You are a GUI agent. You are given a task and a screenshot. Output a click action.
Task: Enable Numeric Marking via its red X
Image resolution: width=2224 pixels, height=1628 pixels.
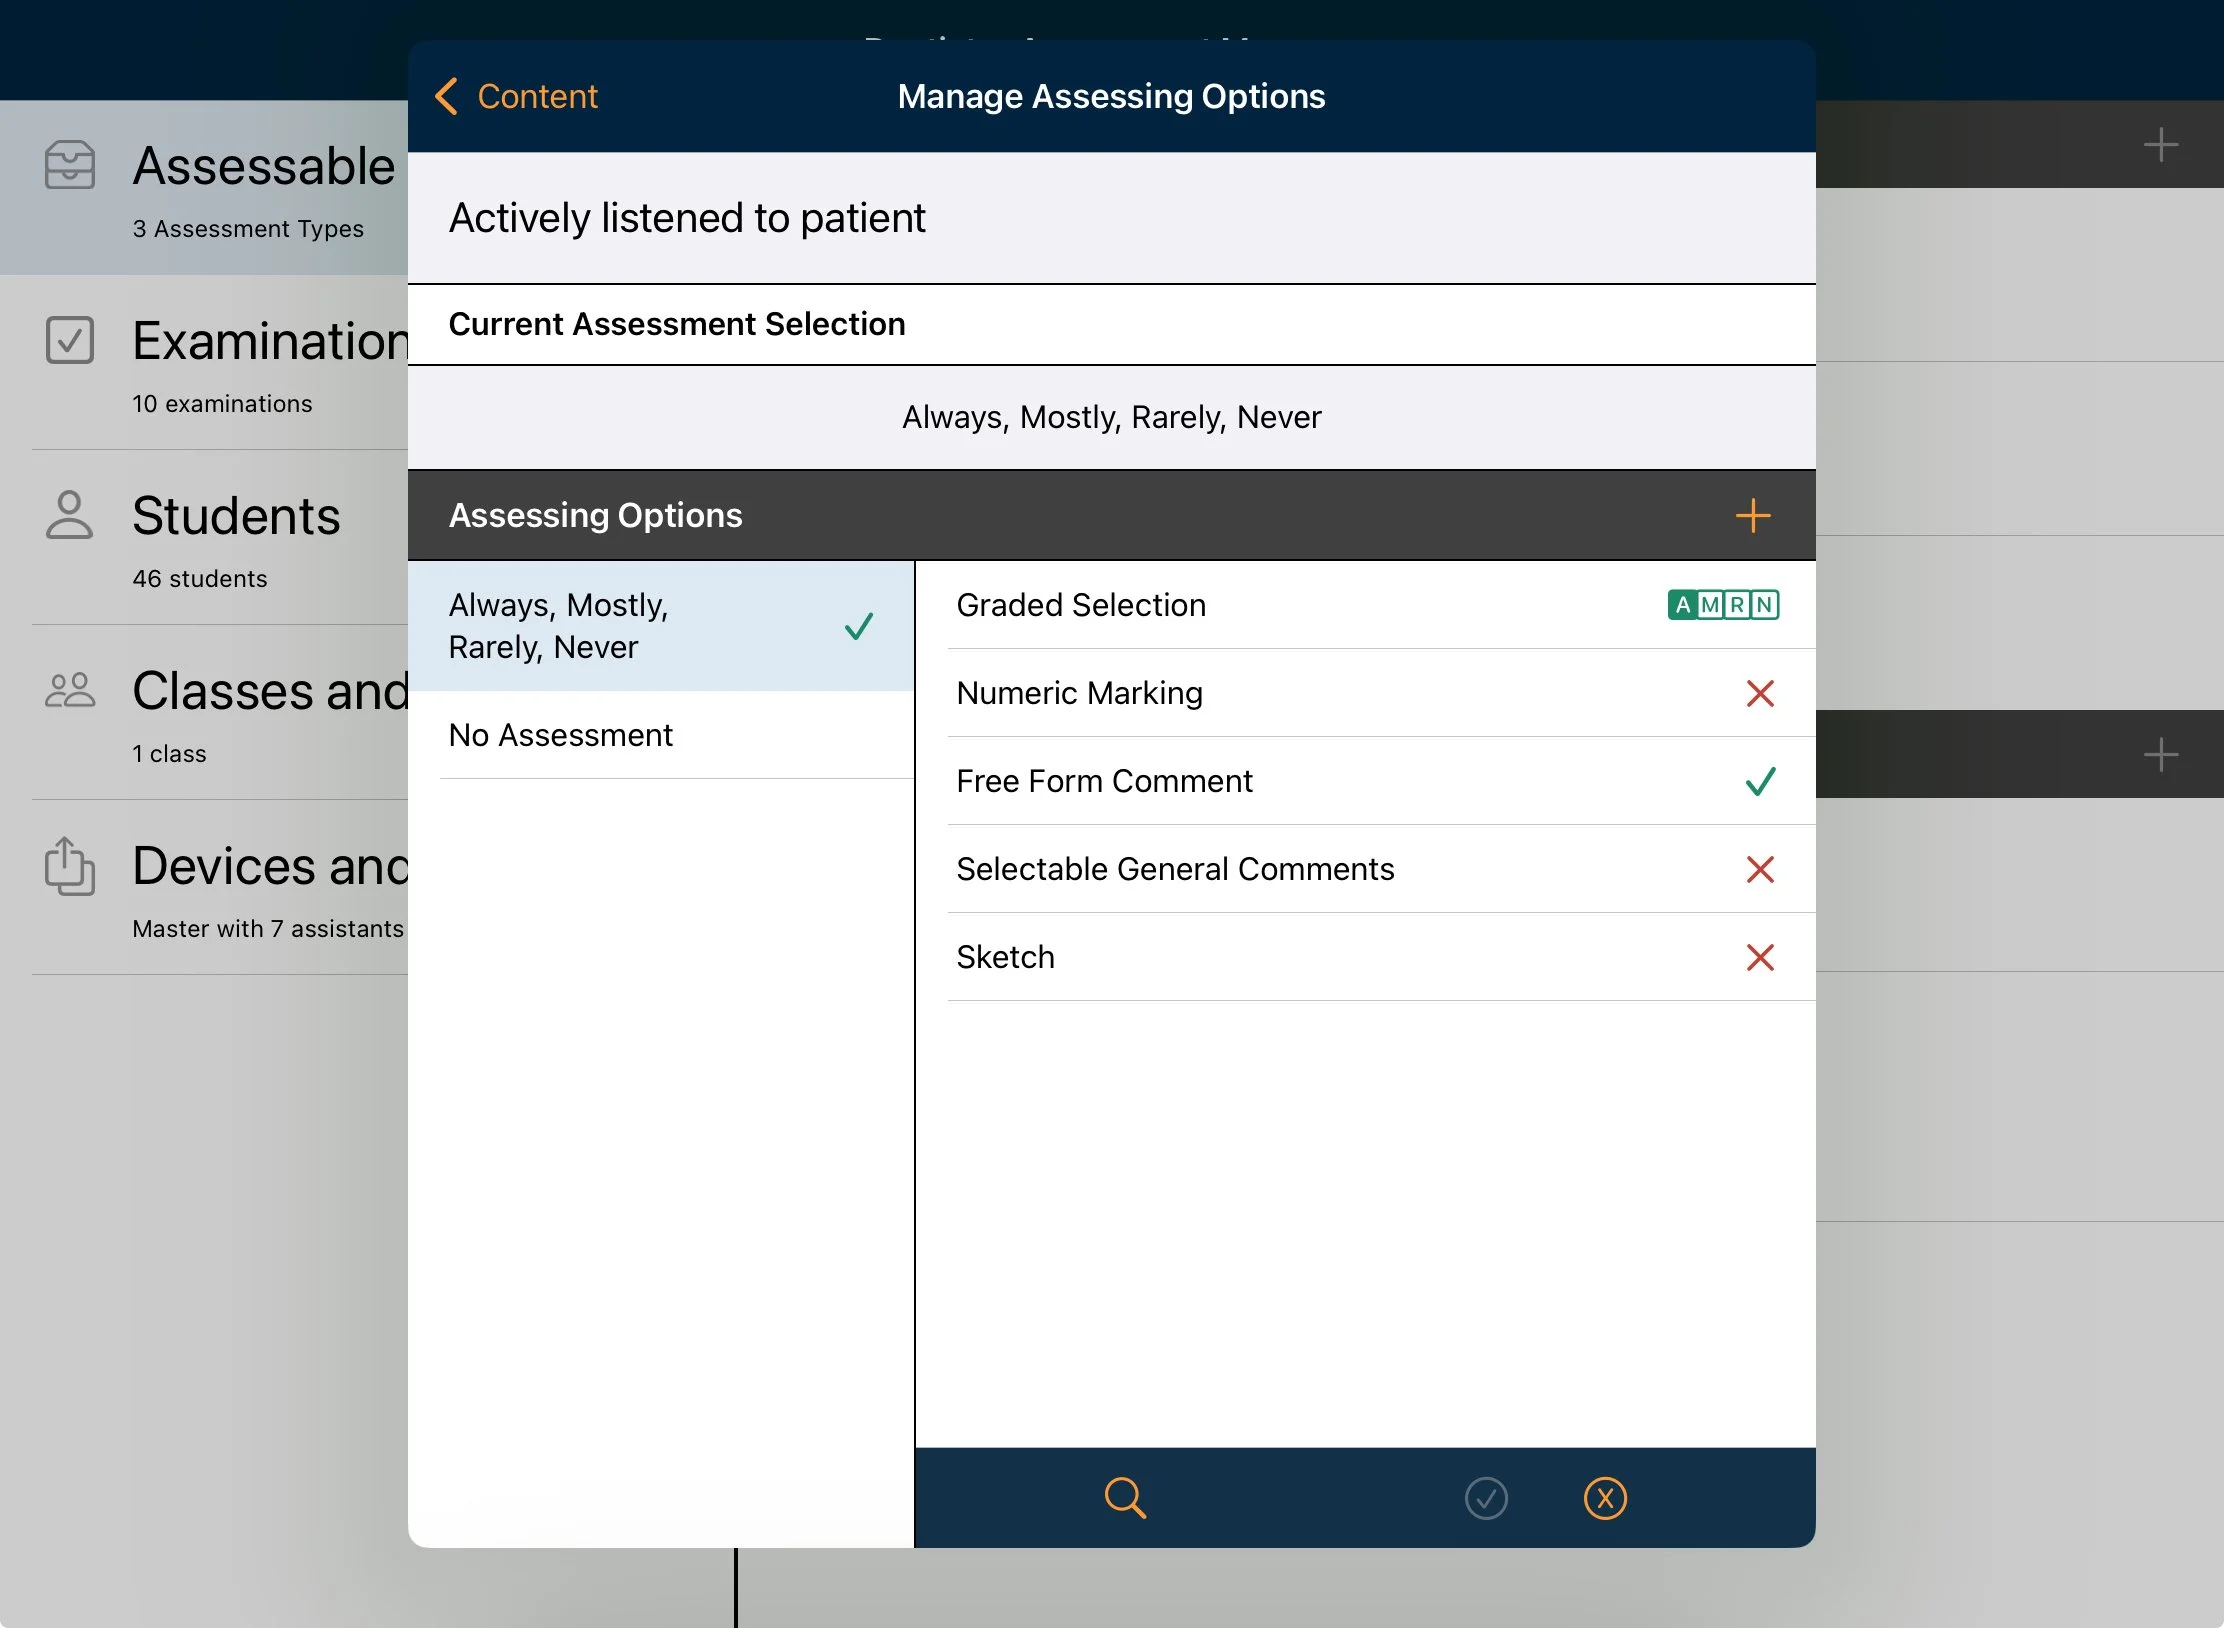pyautogui.click(x=1760, y=693)
